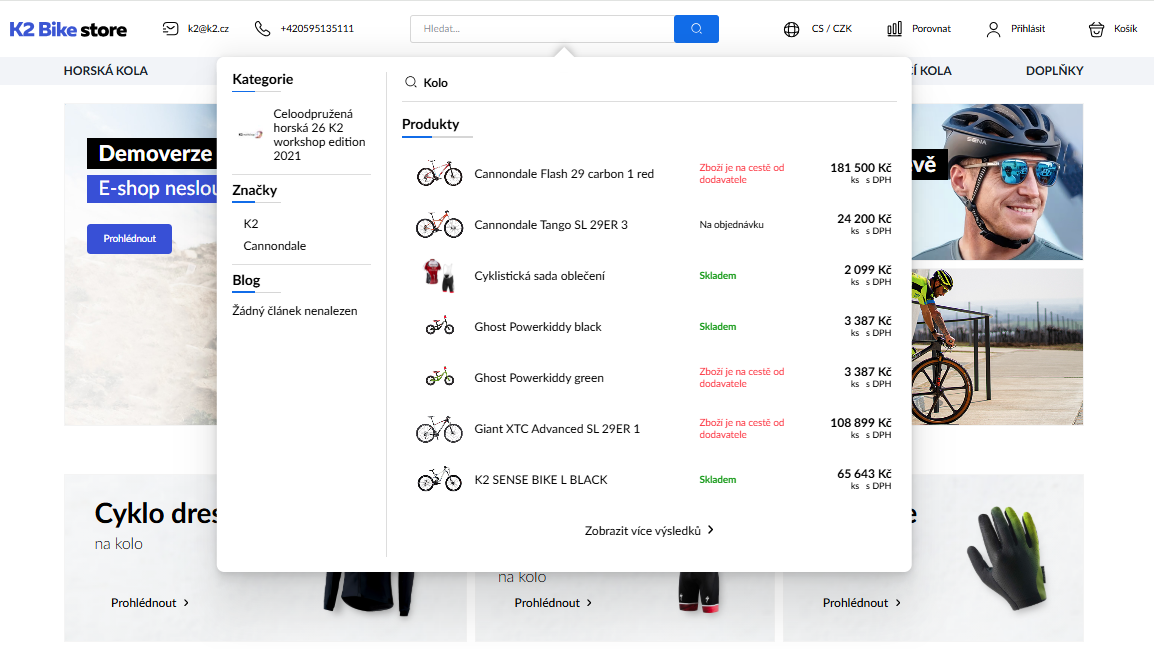The height and width of the screenshot is (649, 1154).
Task: Click Zobrazit více výsledků link
Action: (643, 531)
